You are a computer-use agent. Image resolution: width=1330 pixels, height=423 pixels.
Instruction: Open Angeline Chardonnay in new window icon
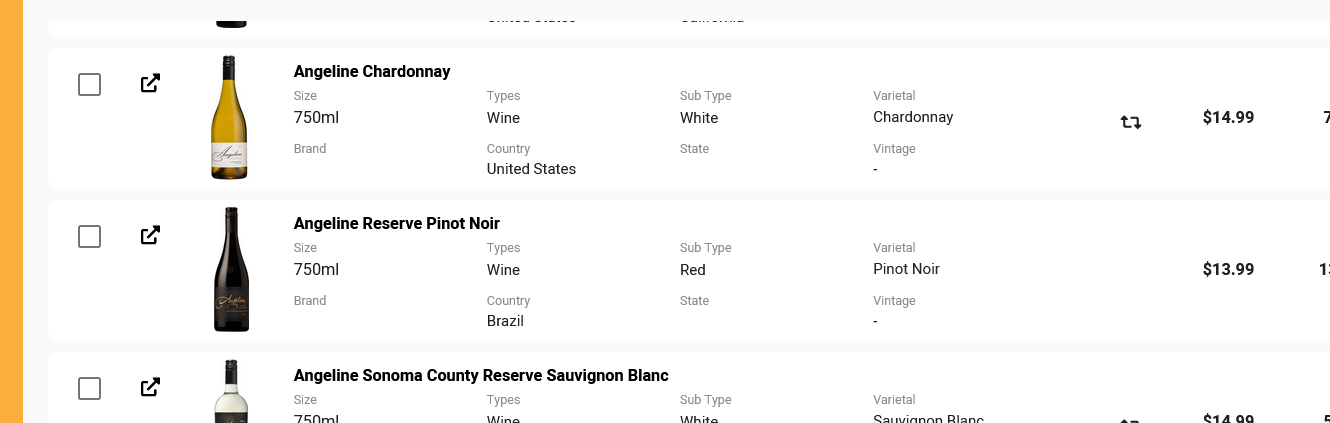[150, 84]
